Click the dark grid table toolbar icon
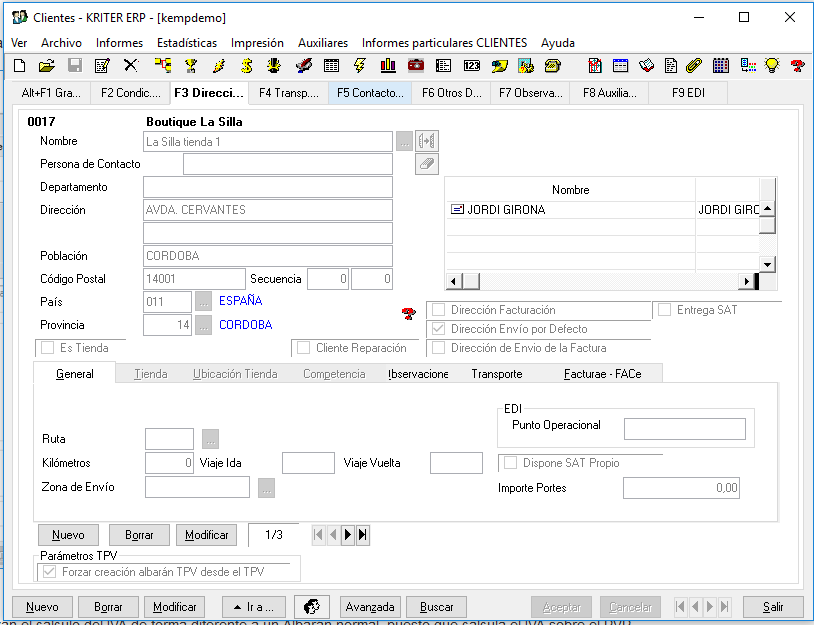The width and height of the screenshot is (814, 625). (721, 65)
